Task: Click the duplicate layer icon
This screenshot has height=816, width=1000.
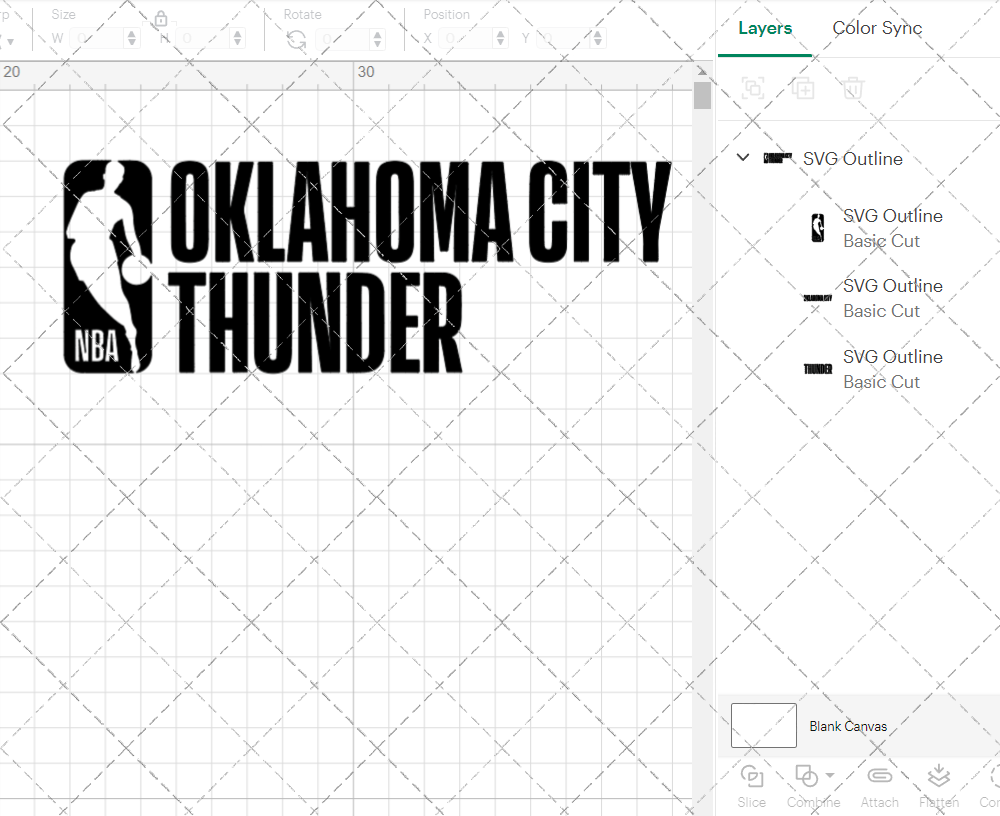Action: pyautogui.click(x=802, y=88)
